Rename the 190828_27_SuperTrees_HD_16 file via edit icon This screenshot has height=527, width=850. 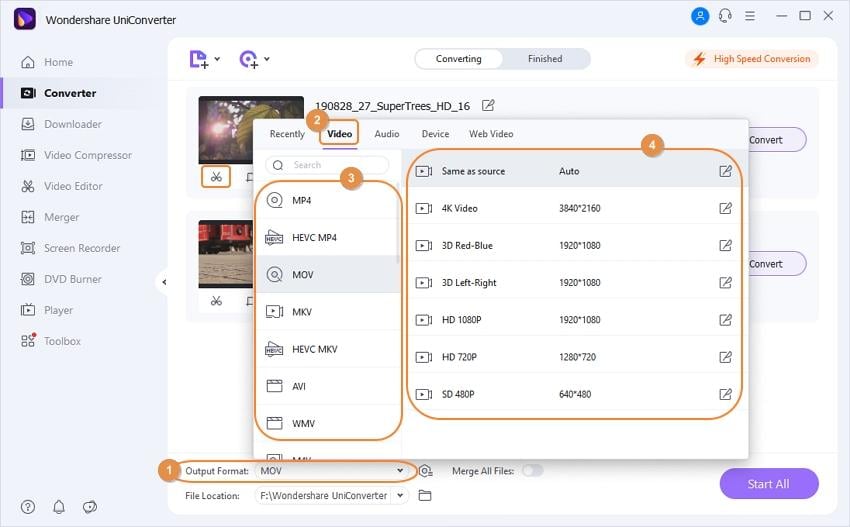click(x=488, y=105)
